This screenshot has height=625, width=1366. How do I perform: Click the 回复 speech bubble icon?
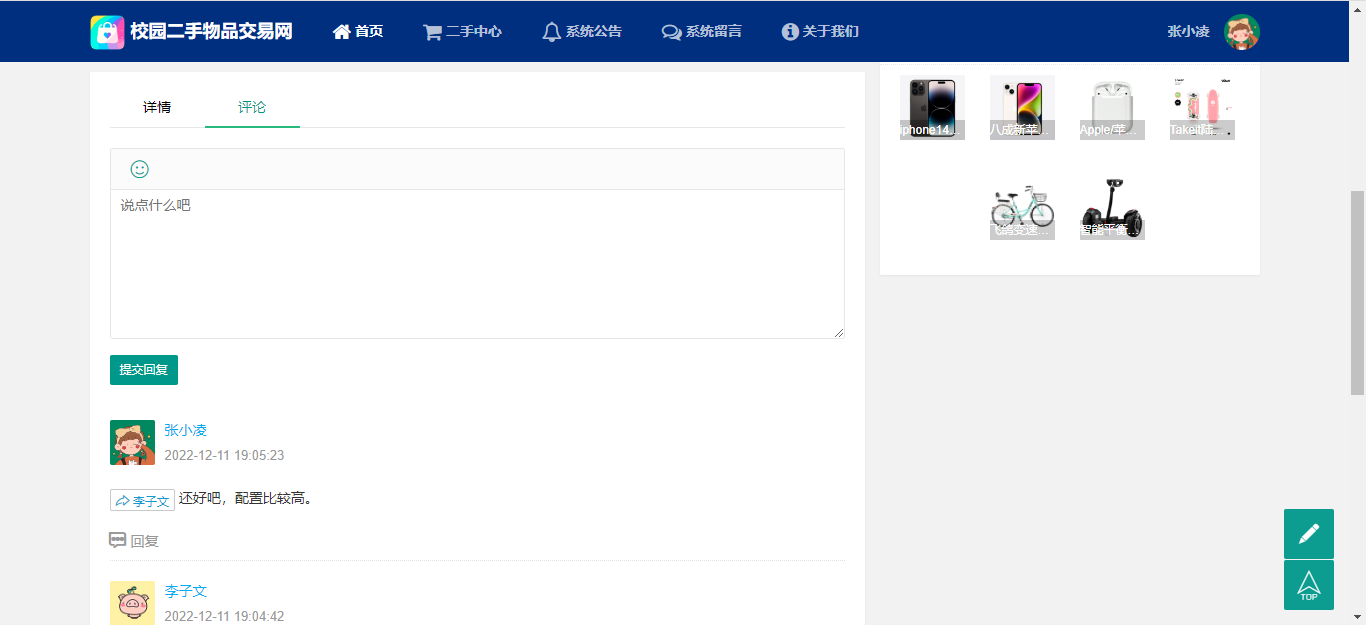point(118,540)
